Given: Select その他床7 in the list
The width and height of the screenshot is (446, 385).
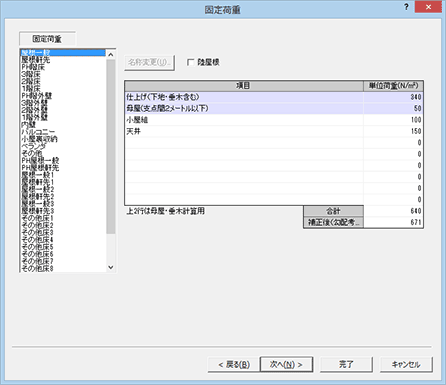Looking at the screenshot, I should (x=63, y=261).
